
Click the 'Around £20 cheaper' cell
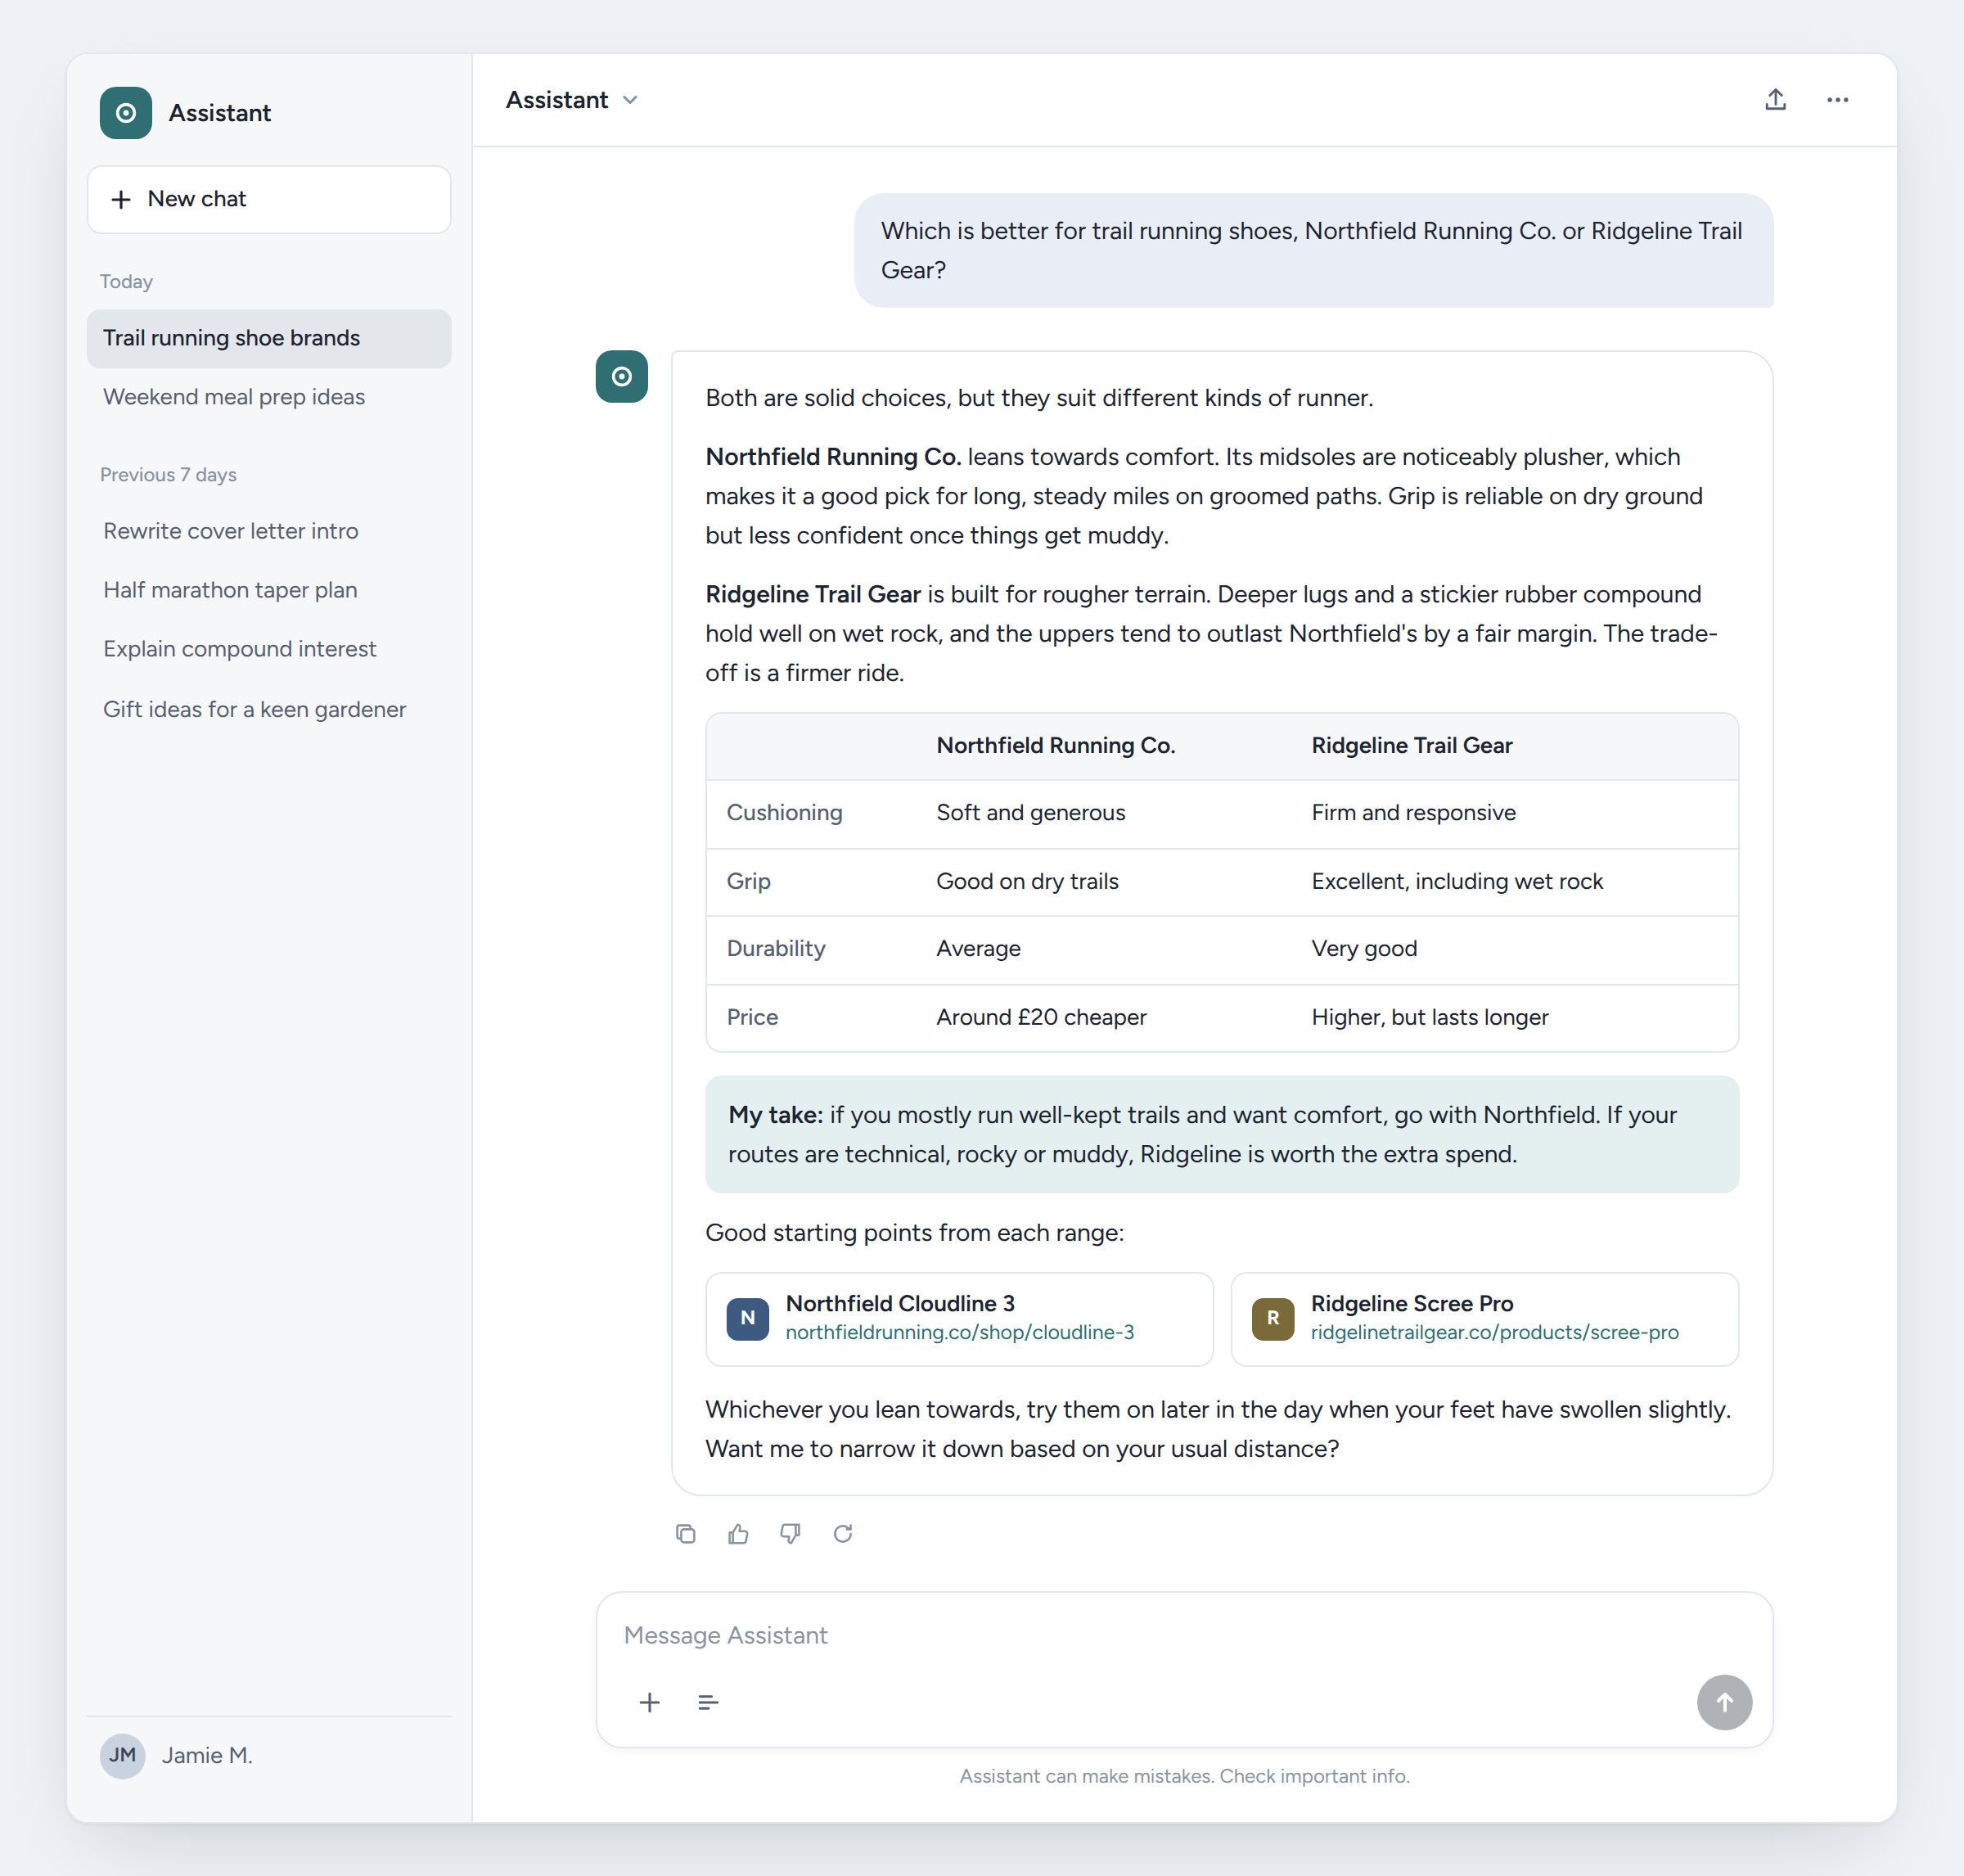click(x=1041, y=1017)
